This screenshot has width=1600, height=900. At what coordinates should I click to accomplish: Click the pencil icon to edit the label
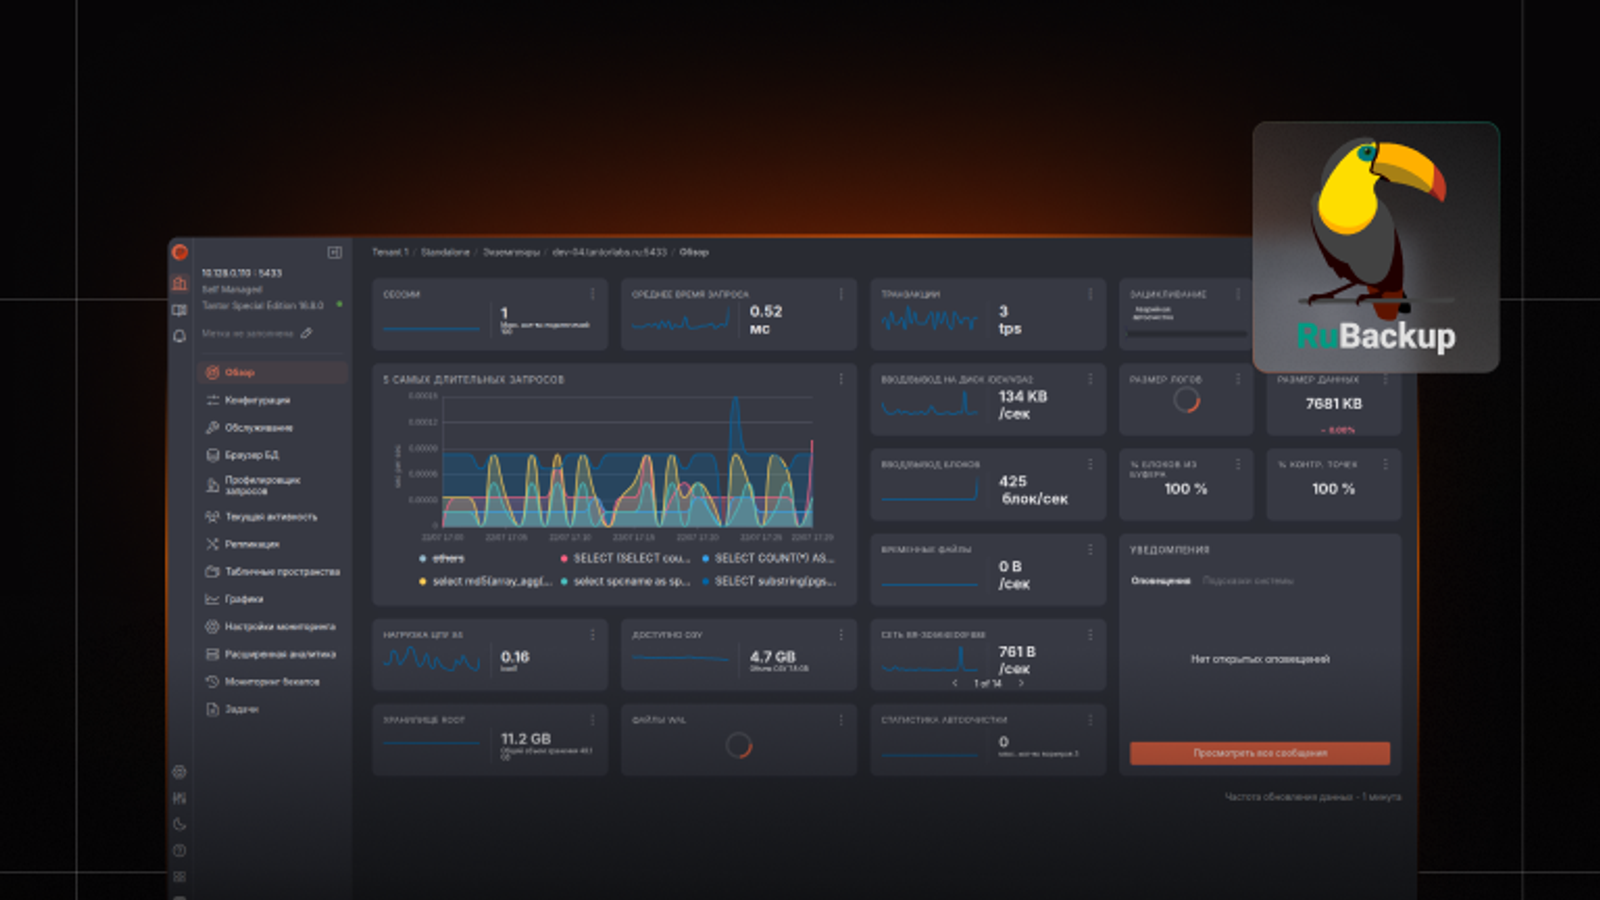coord(307,333)
